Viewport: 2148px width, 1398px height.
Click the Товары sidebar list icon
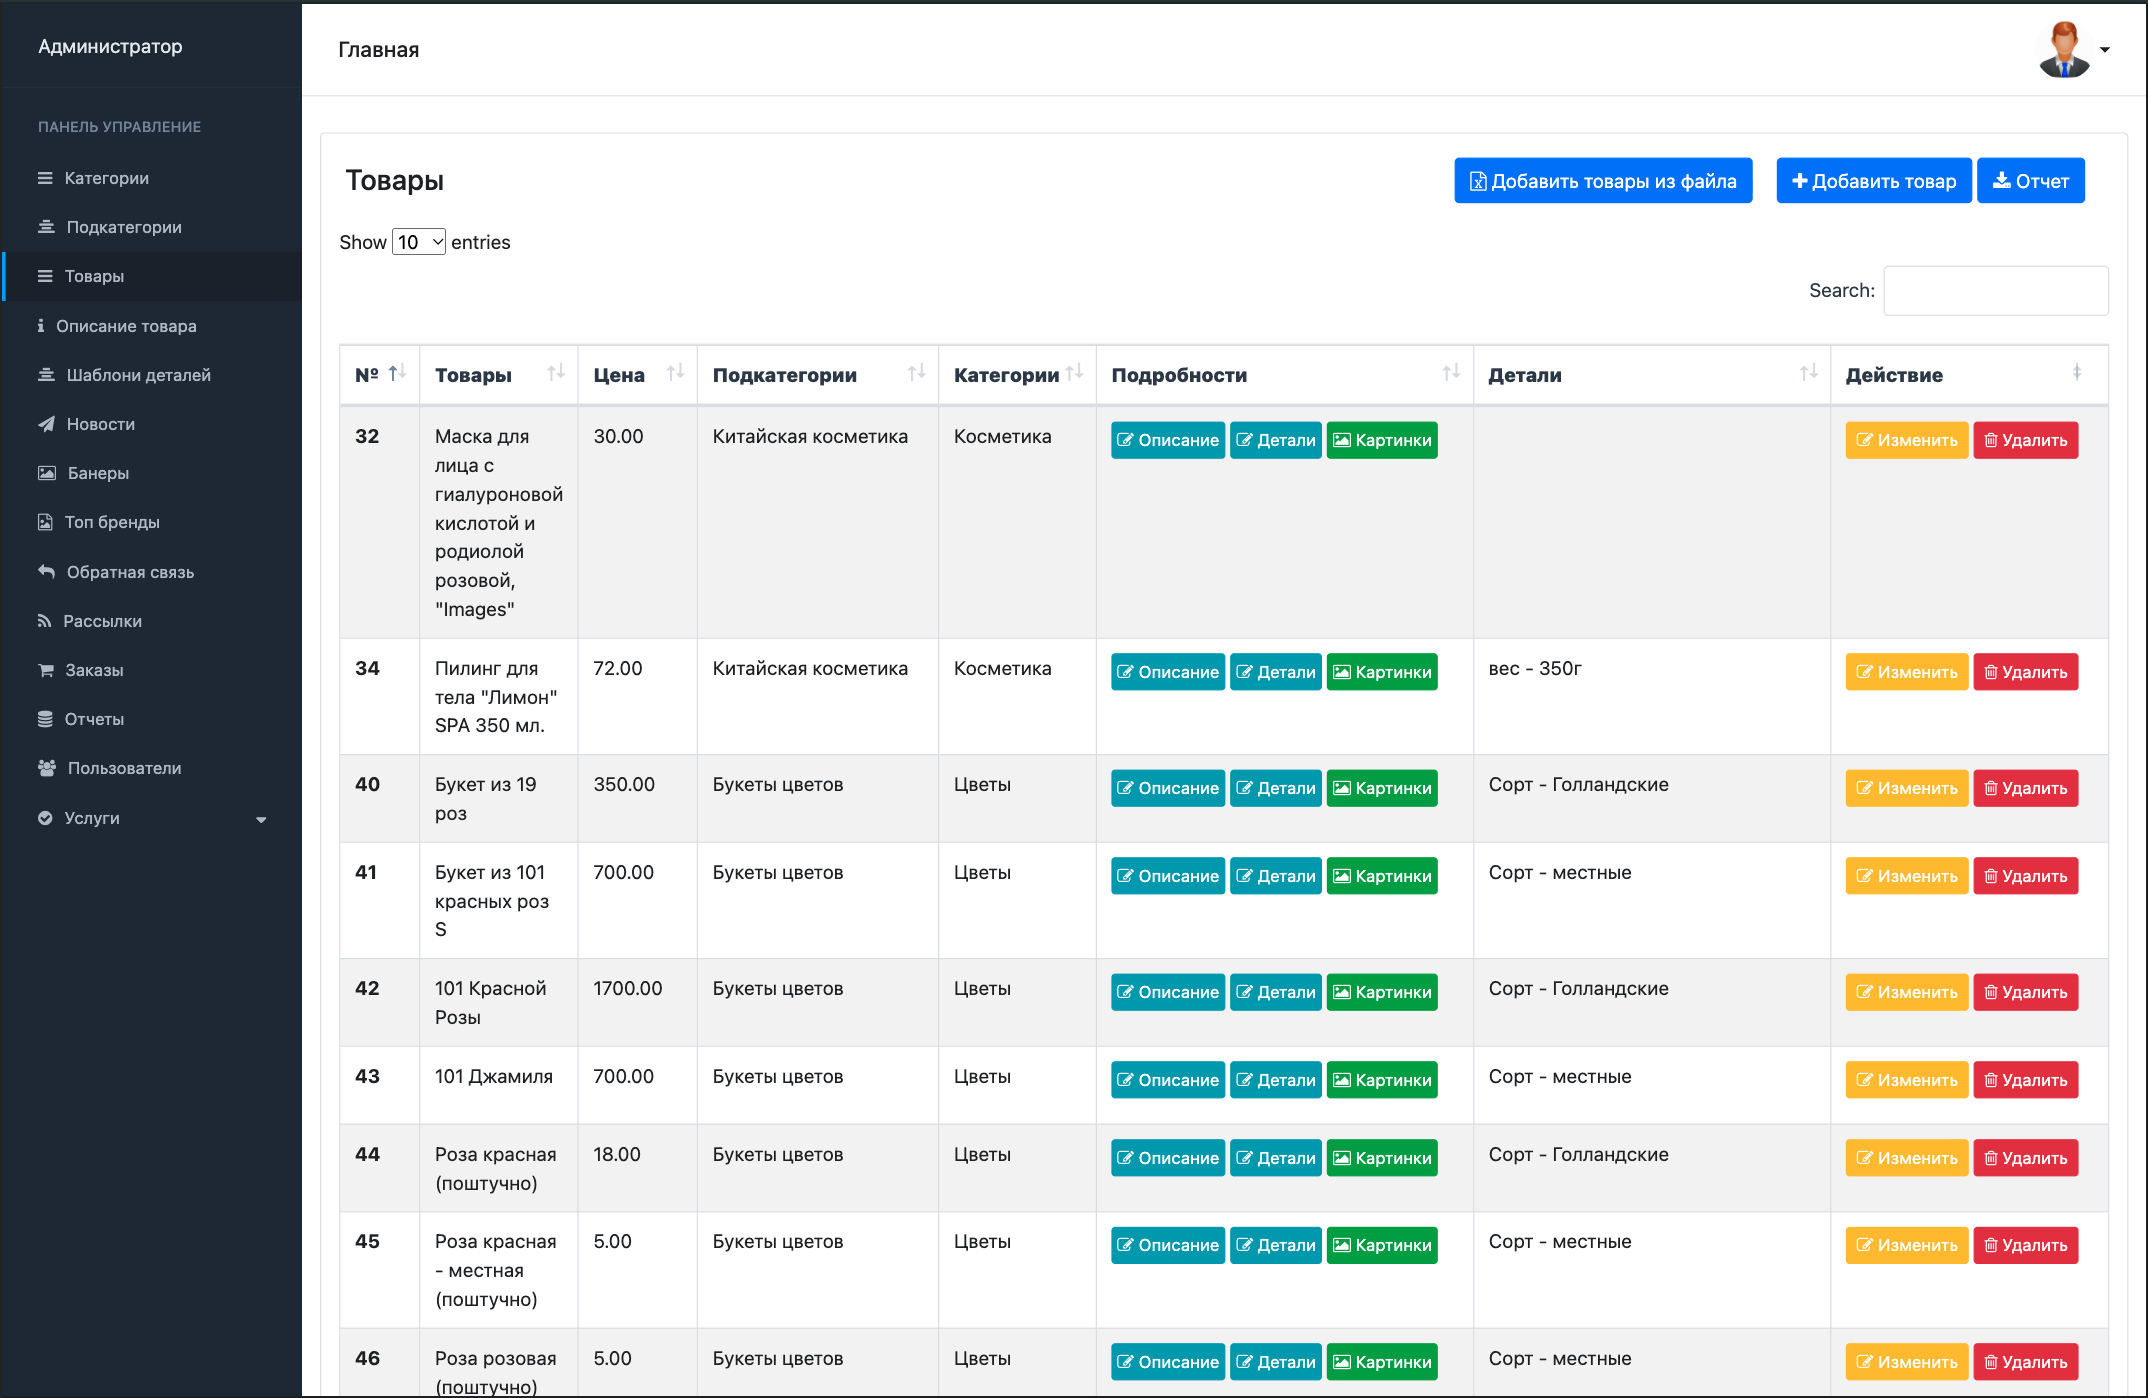click(45, 276)
